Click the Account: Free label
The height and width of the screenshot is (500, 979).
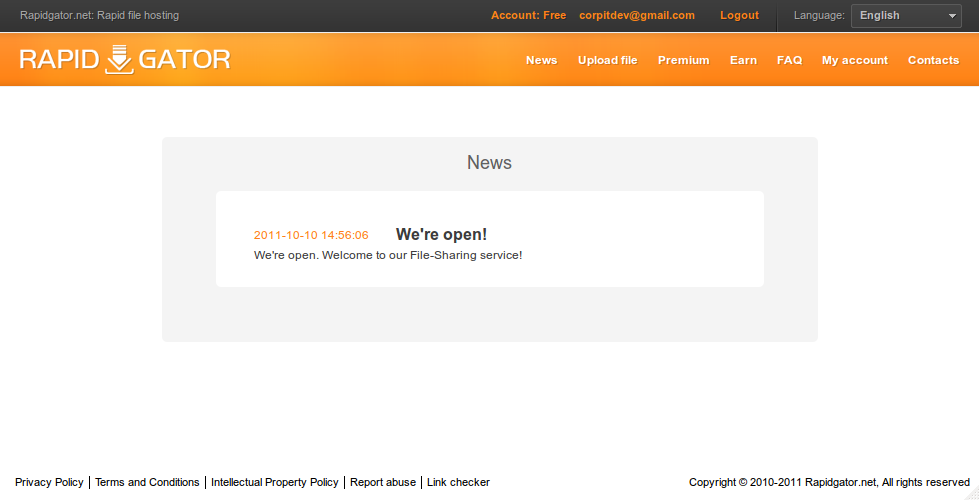tap(528, 16)
